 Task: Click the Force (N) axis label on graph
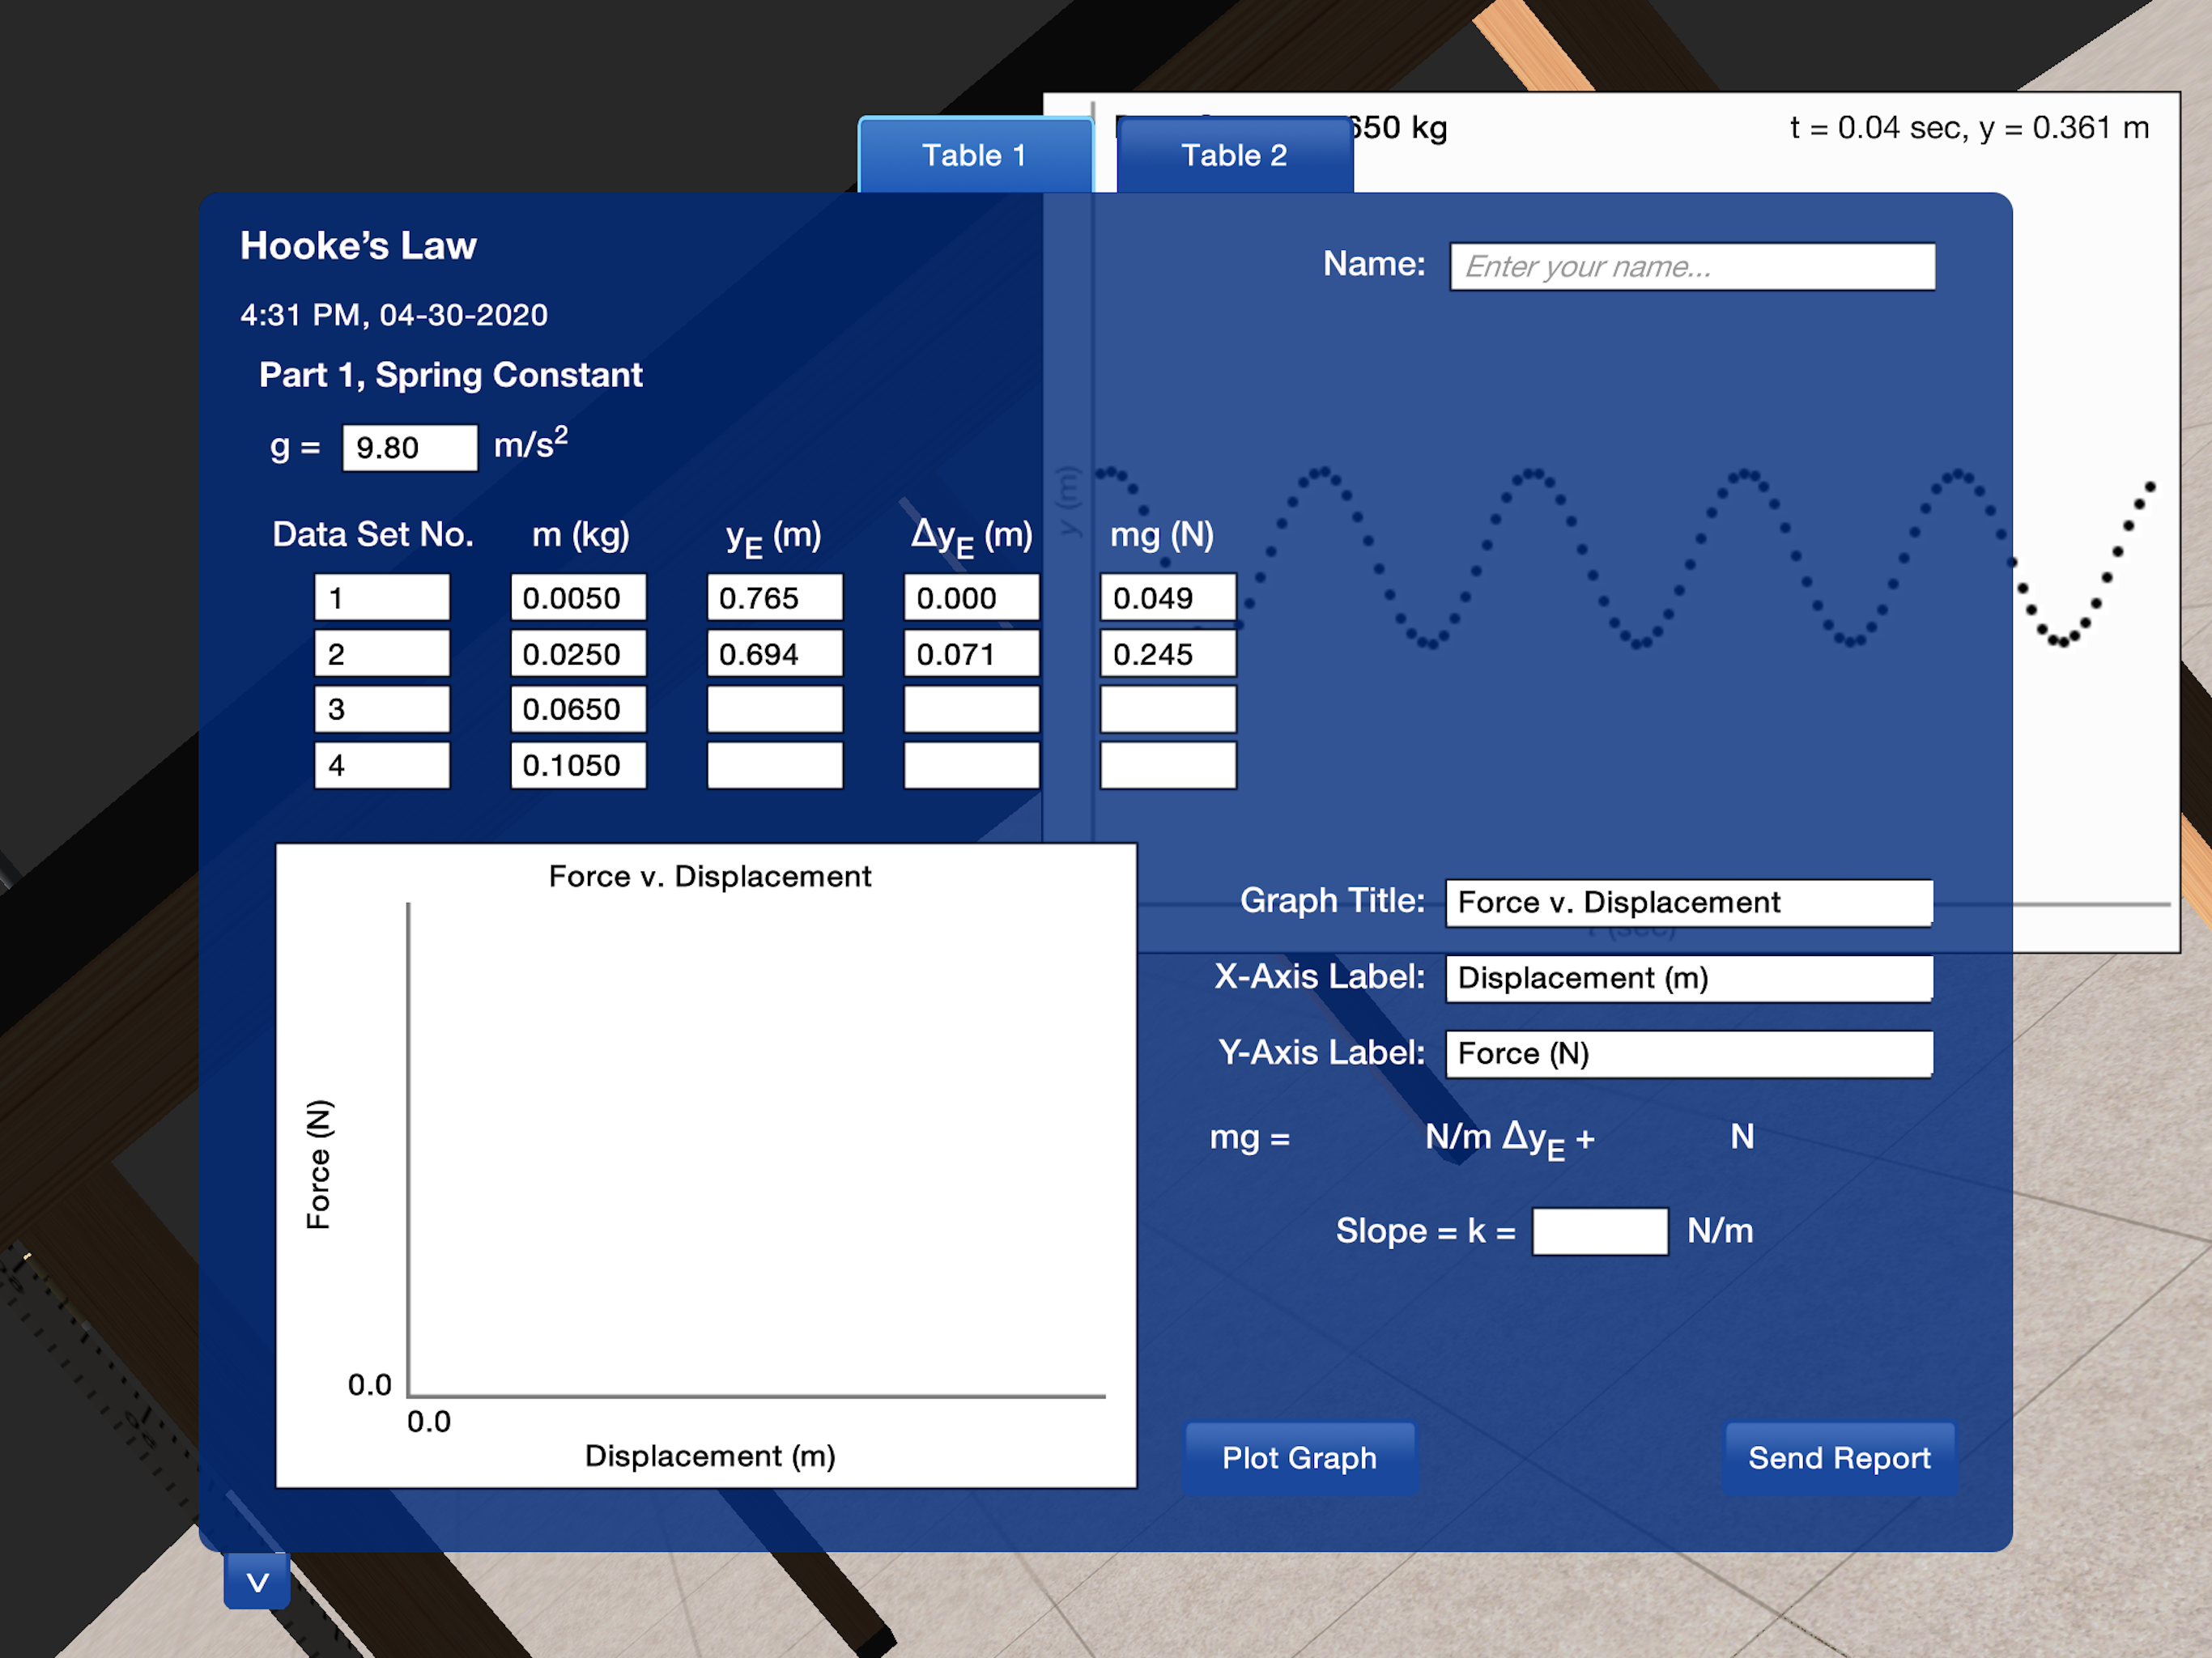tap(318, 1165)
